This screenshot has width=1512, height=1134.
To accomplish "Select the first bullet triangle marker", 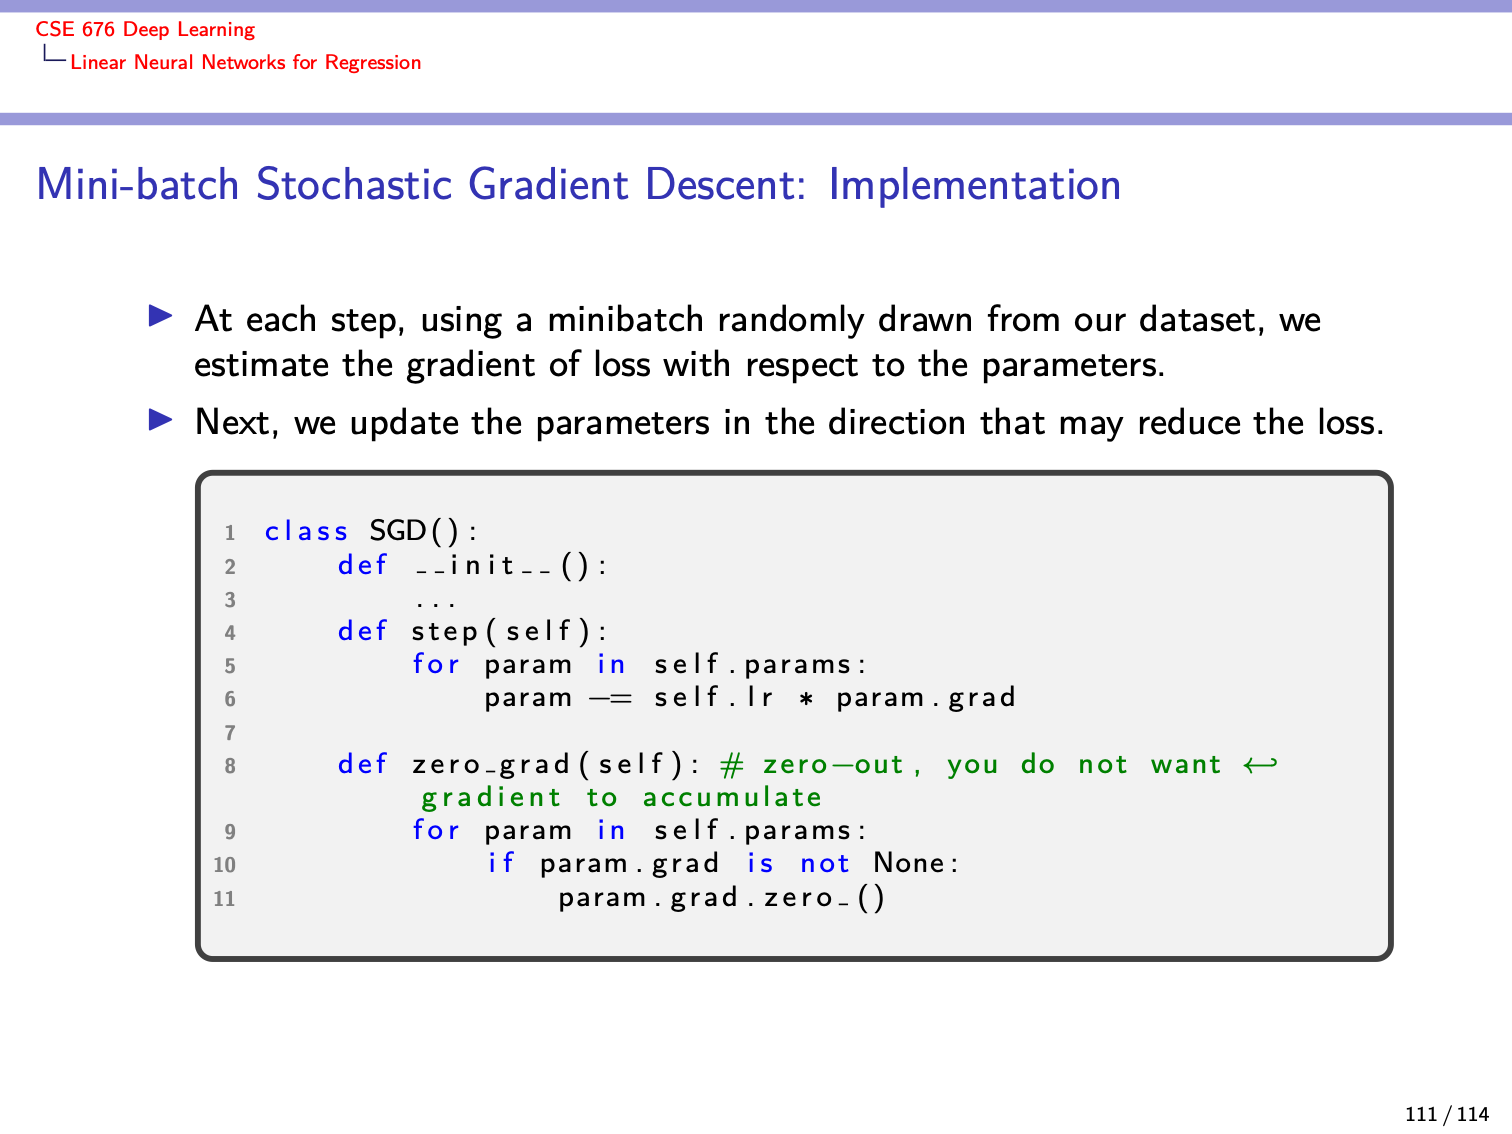I will (x=161, y=317).
